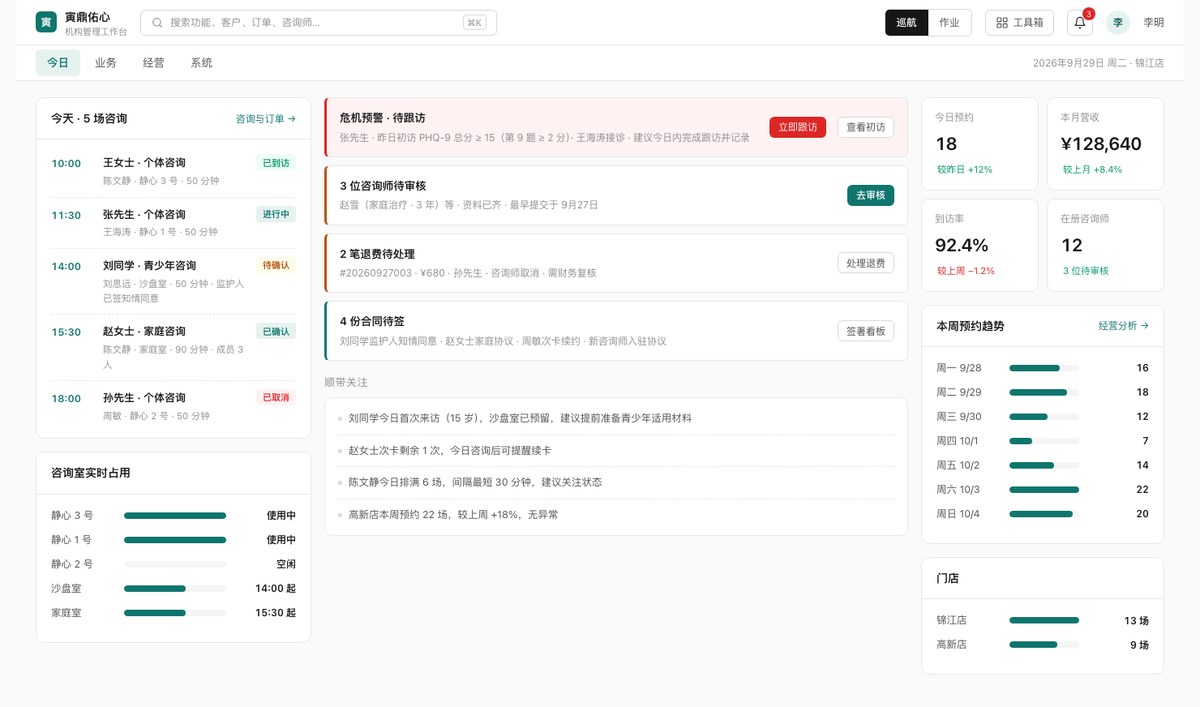Click the 周六 10/3 trend bar
The image size is (1200, 707).
pyautogui.click(x=1044, y=489)
